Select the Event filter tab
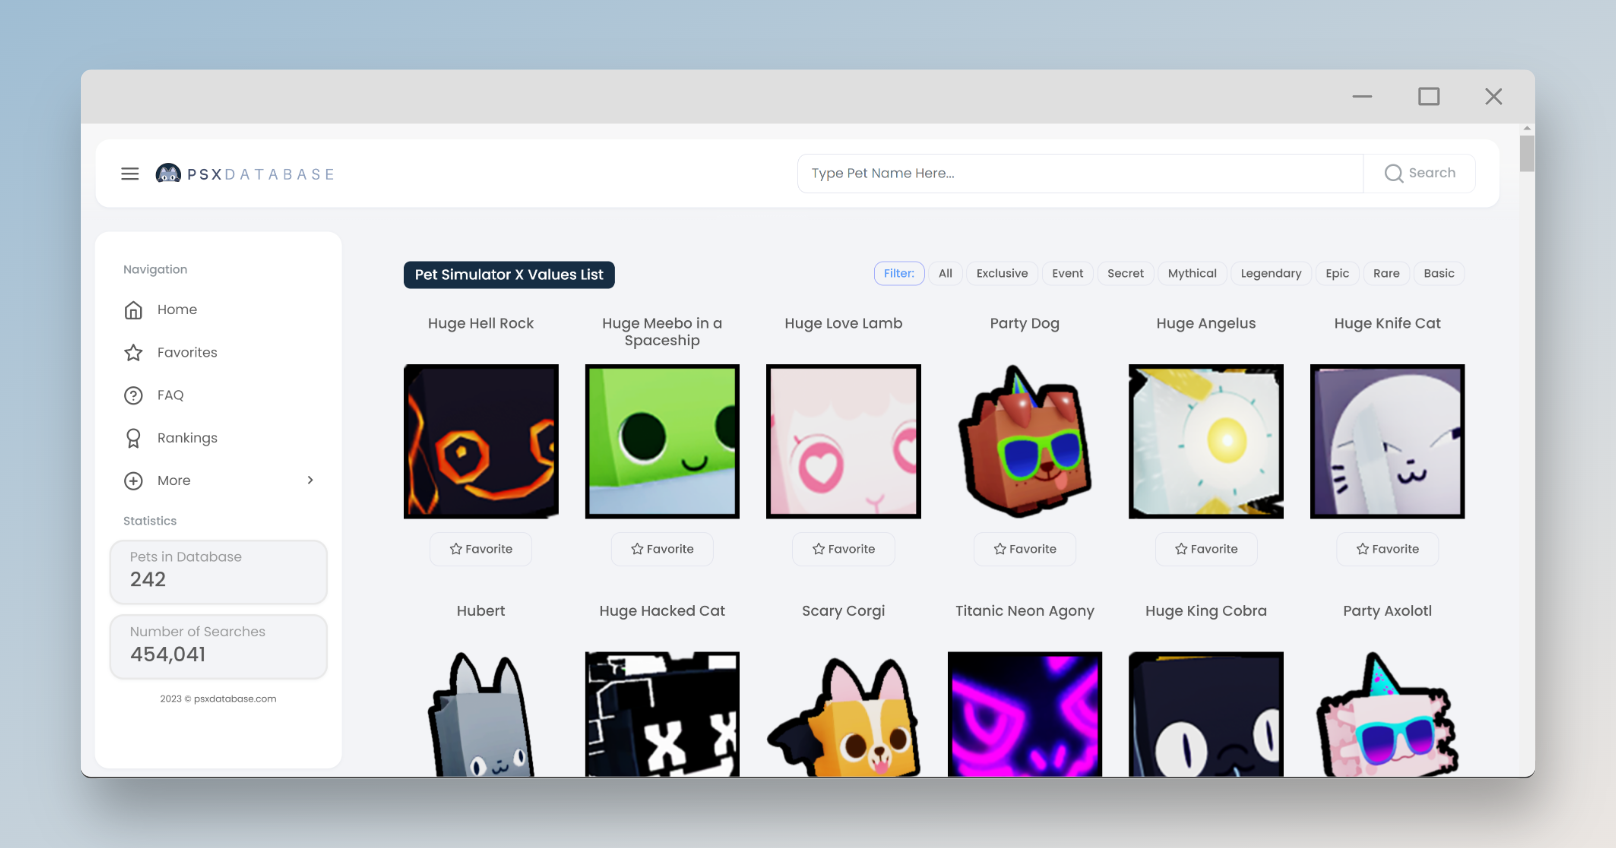Screen dimensions: 1616x848 [x=1067, y=273]
